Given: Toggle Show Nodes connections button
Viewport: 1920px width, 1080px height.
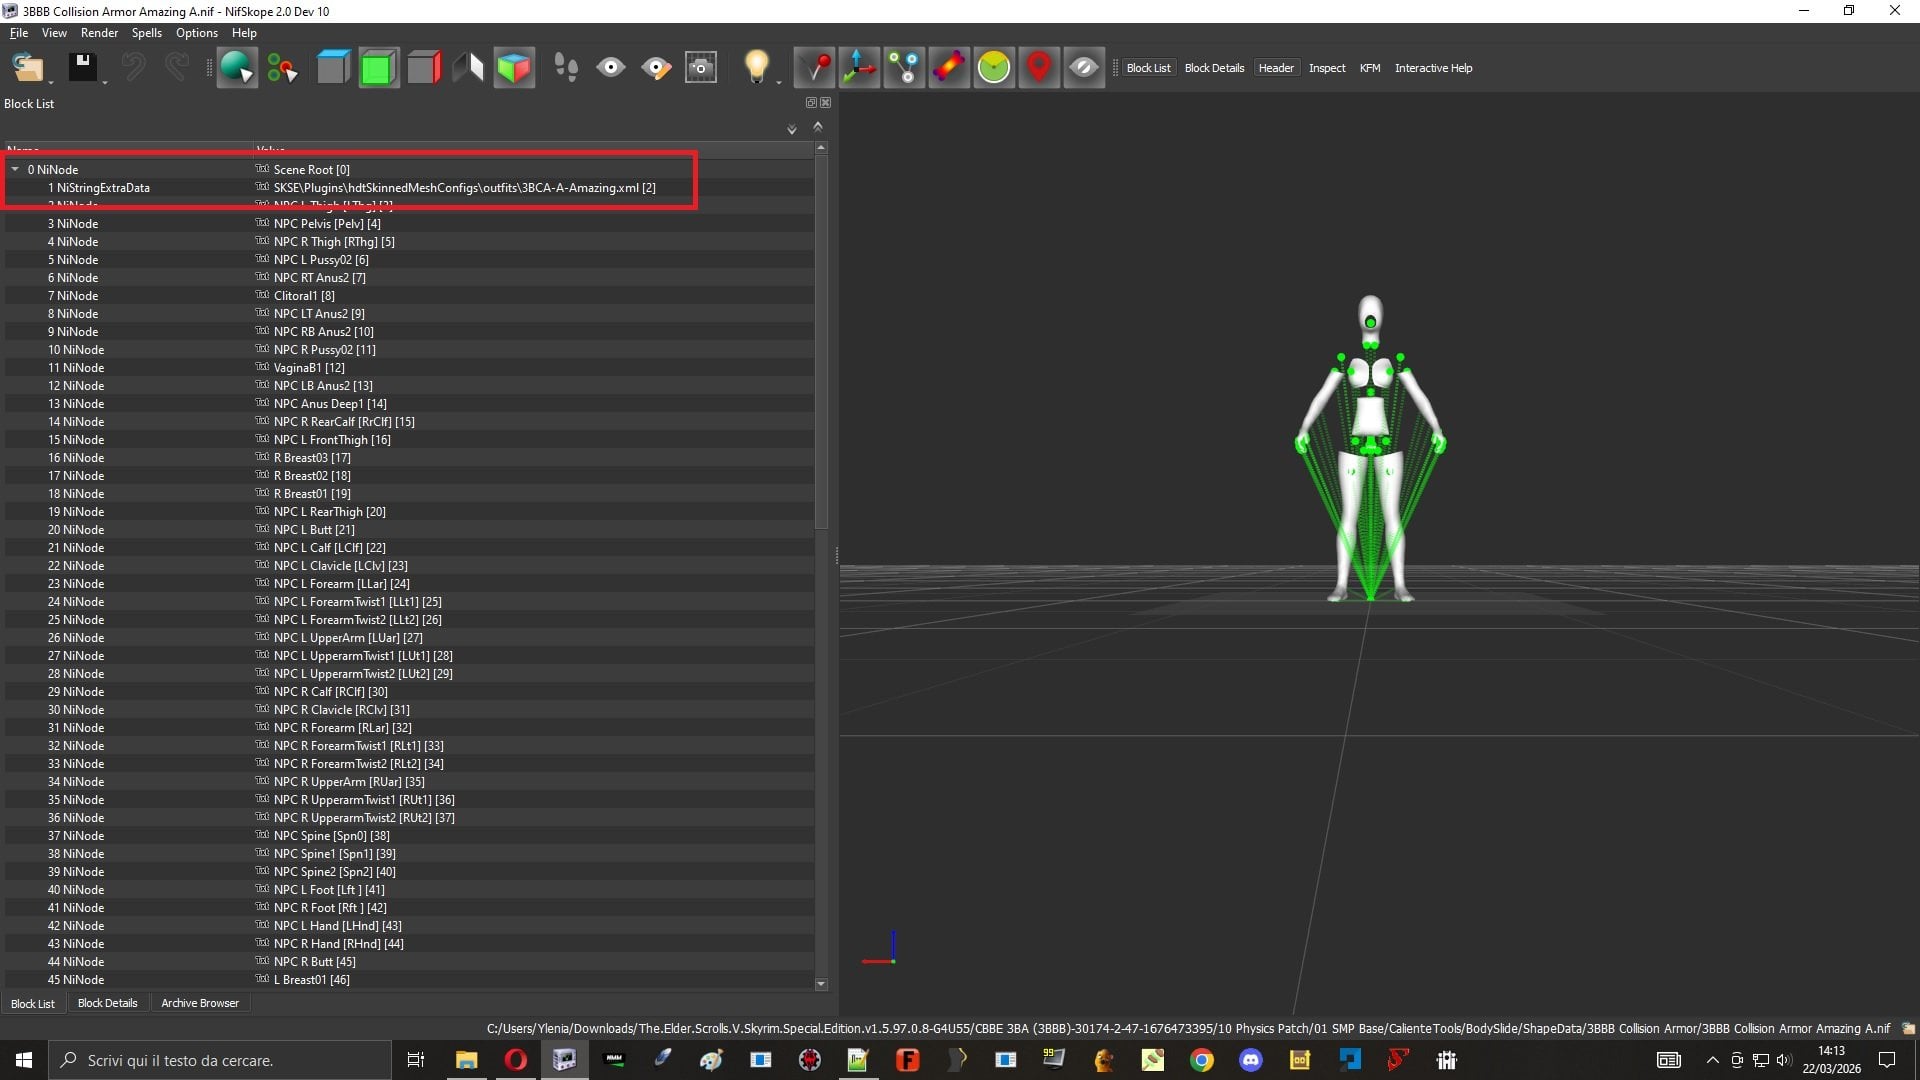Looking at the screenshot, I should pos(904,68).
